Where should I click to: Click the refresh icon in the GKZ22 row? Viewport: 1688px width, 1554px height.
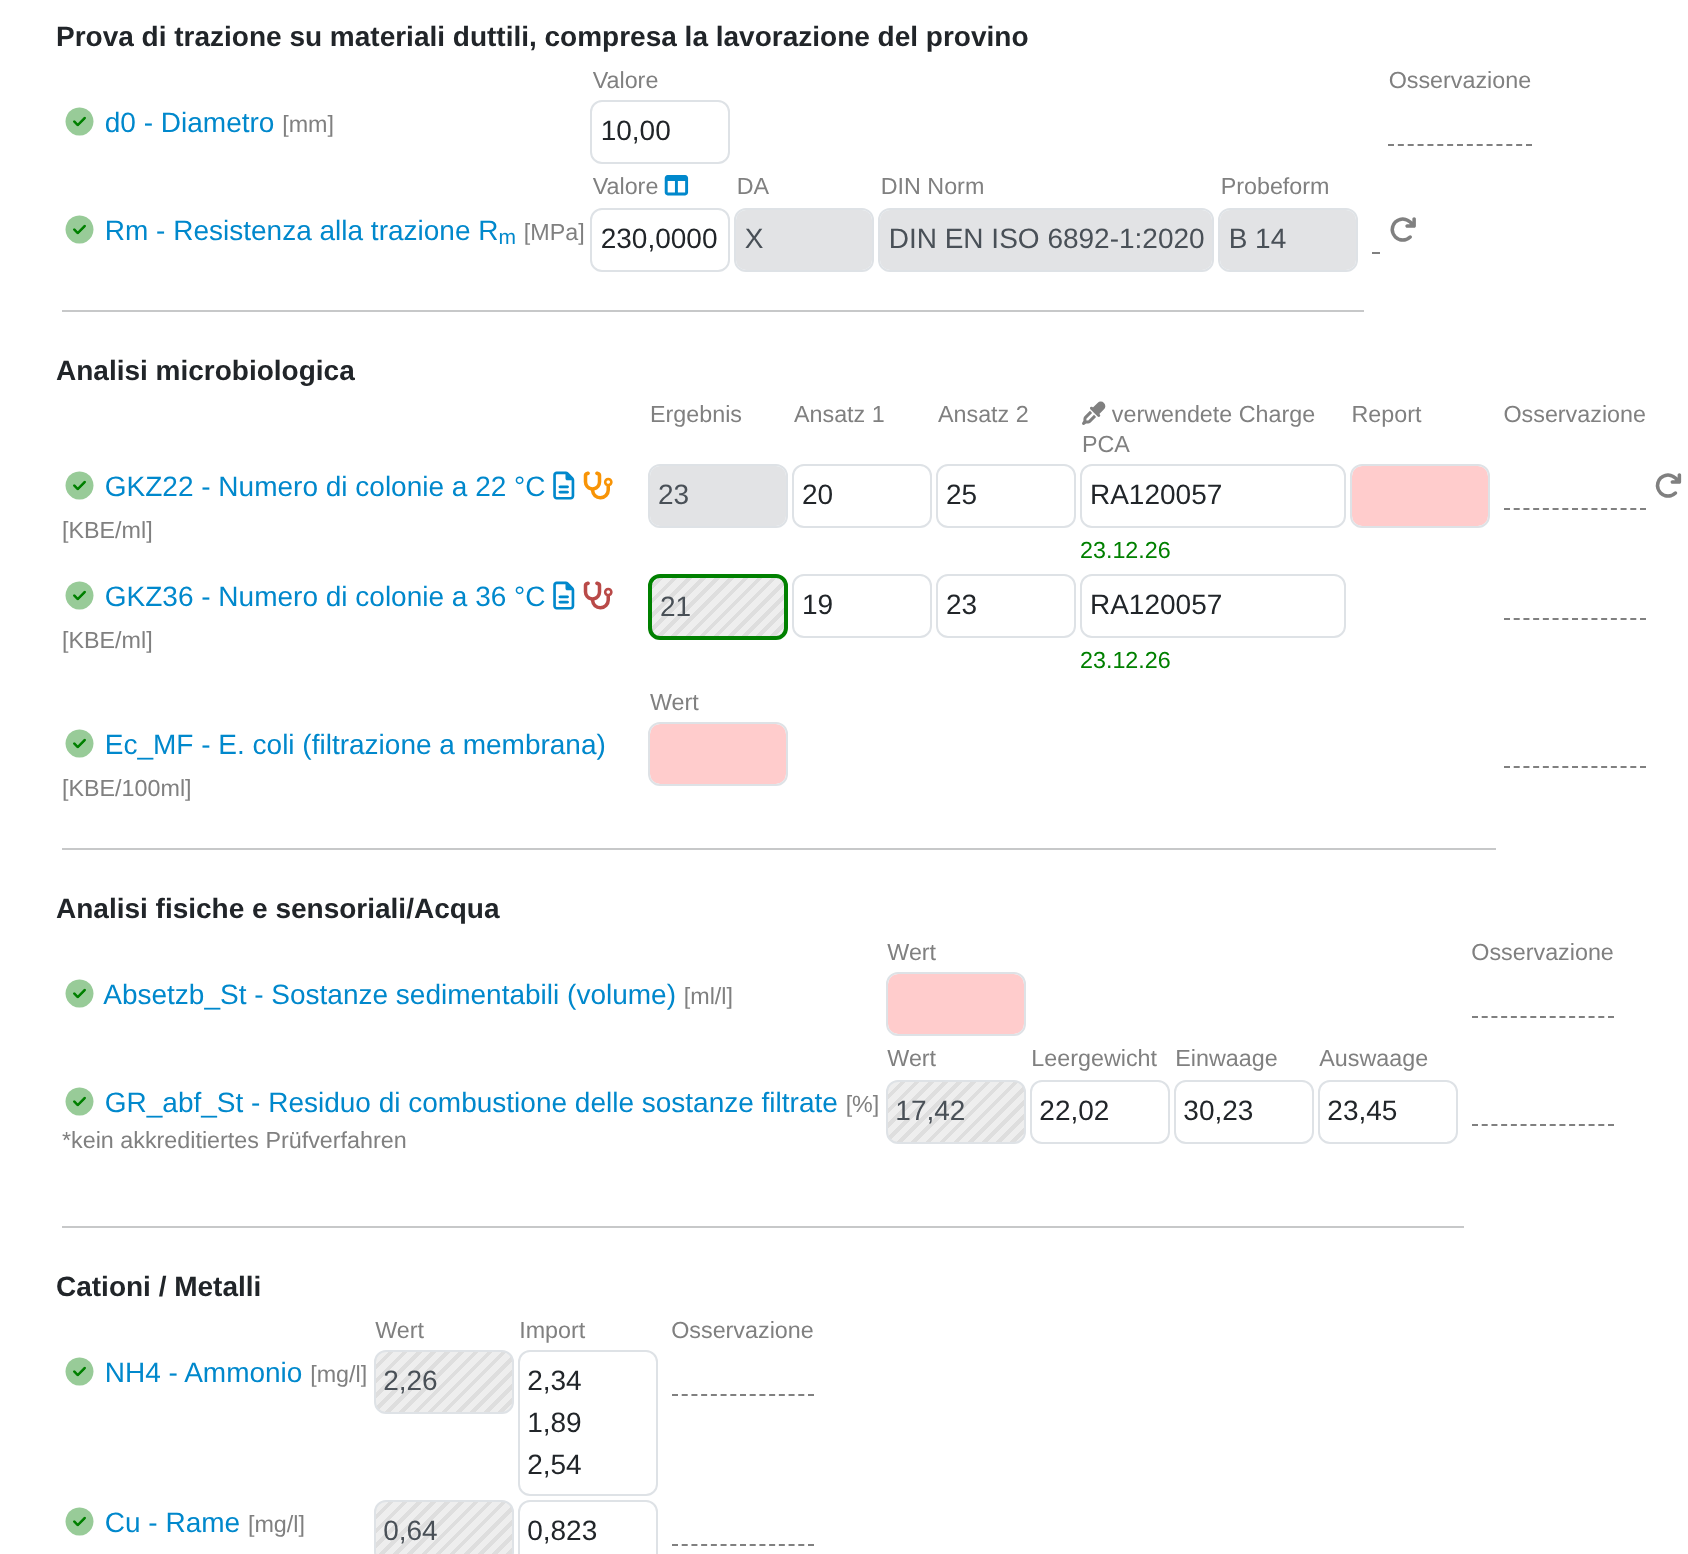coord(1668,486)
